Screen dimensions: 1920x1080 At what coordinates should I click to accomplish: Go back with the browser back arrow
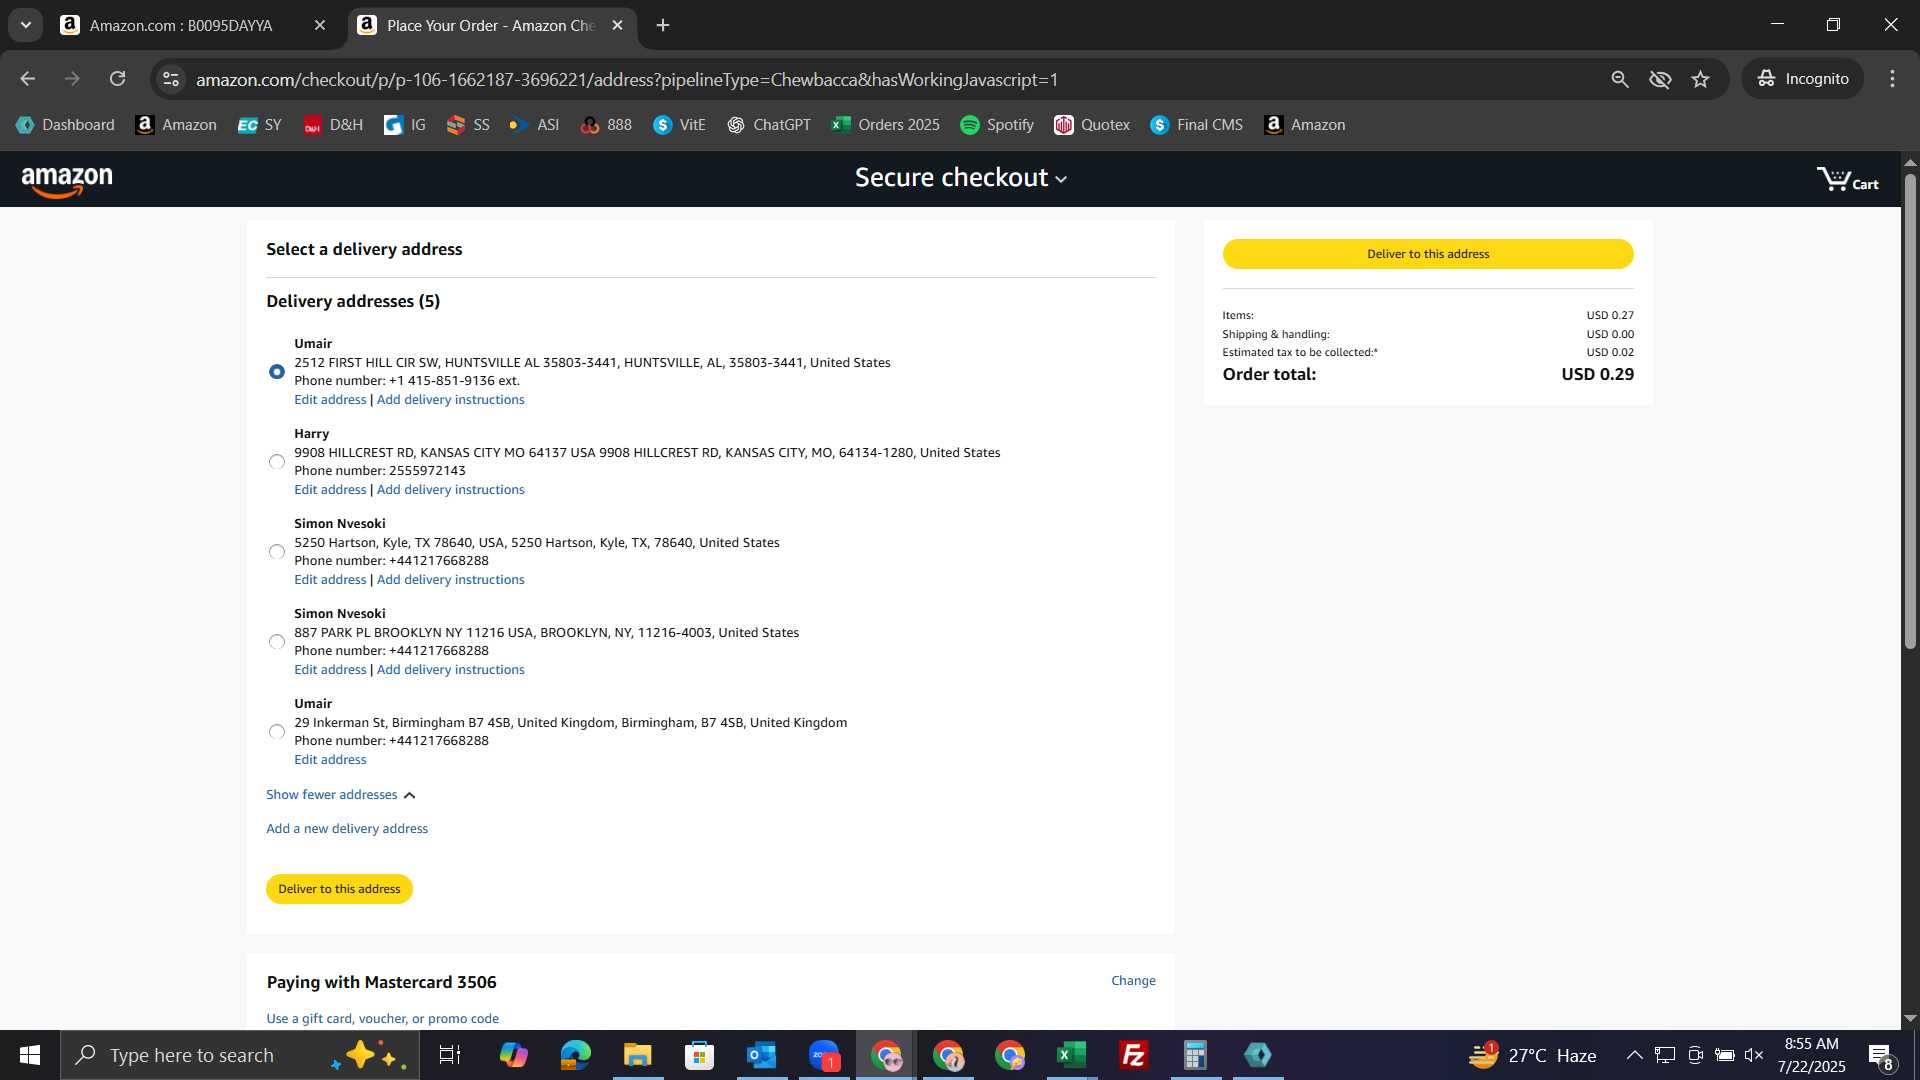click(x=28, y=79)
